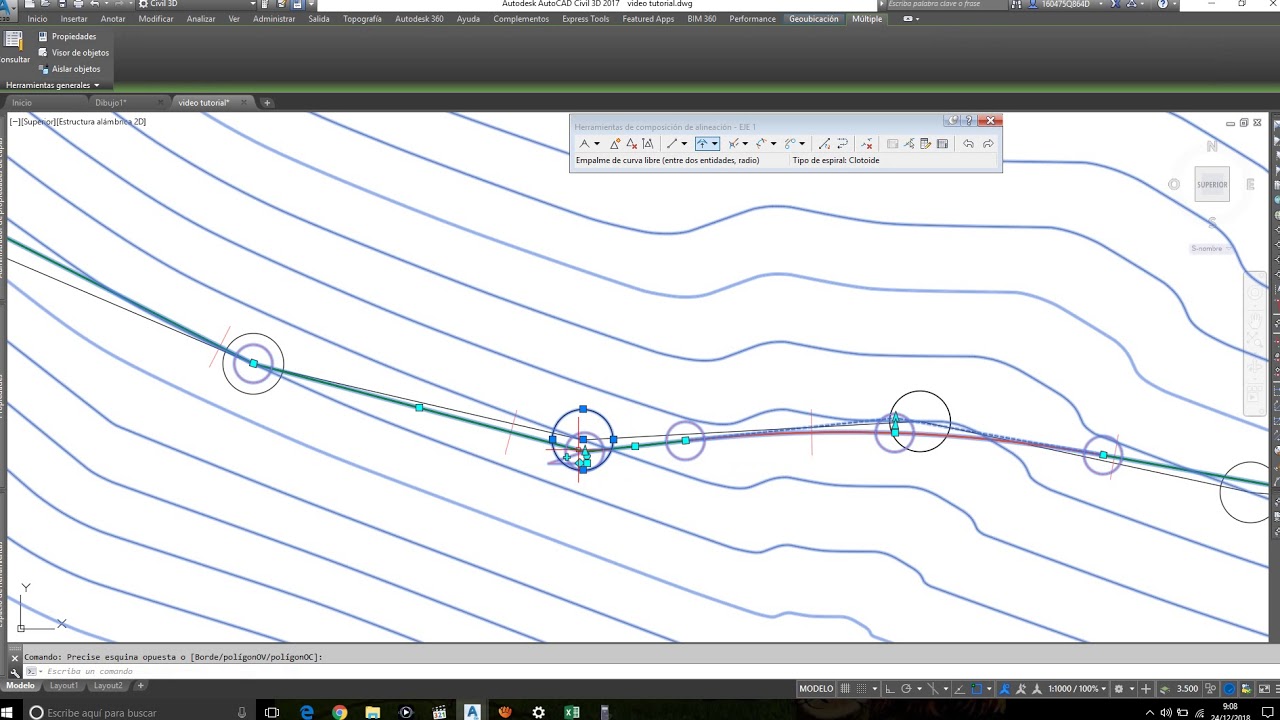Open Microsoft Edge from taskbar
The image size is (1280, 720).
pos(306,712)
